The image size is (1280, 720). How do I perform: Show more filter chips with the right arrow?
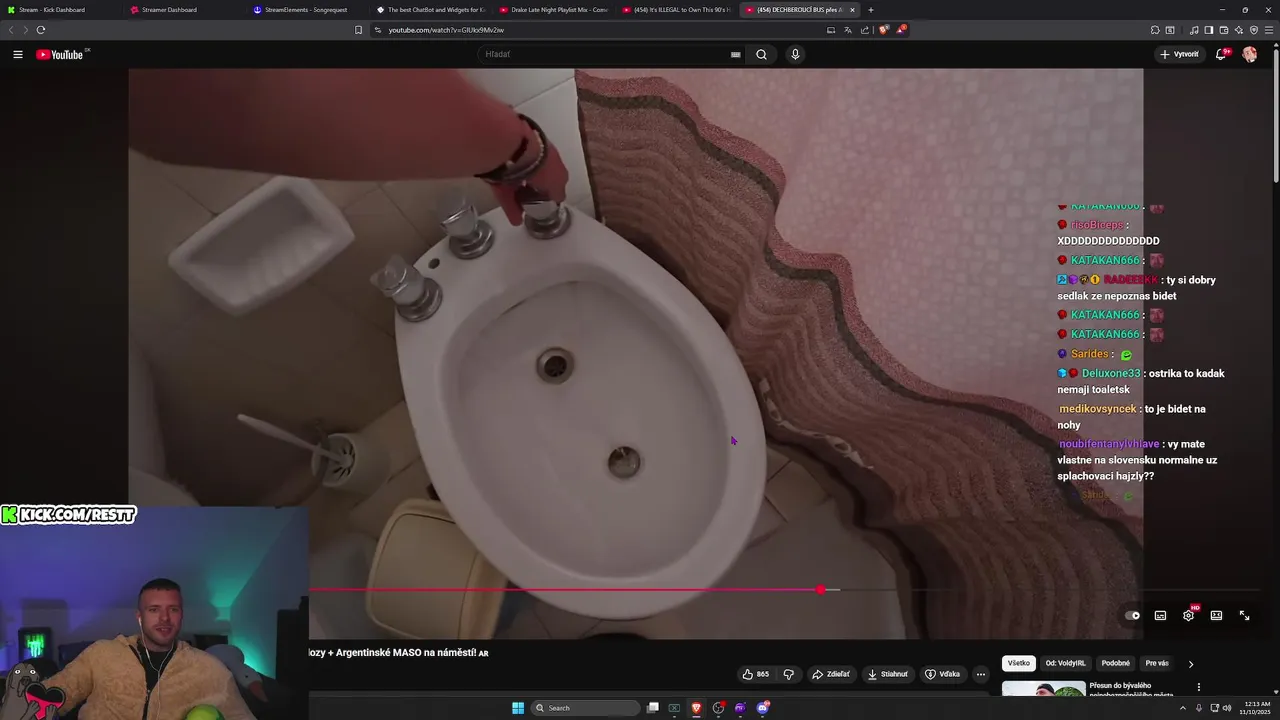(x=1190, y=663)
